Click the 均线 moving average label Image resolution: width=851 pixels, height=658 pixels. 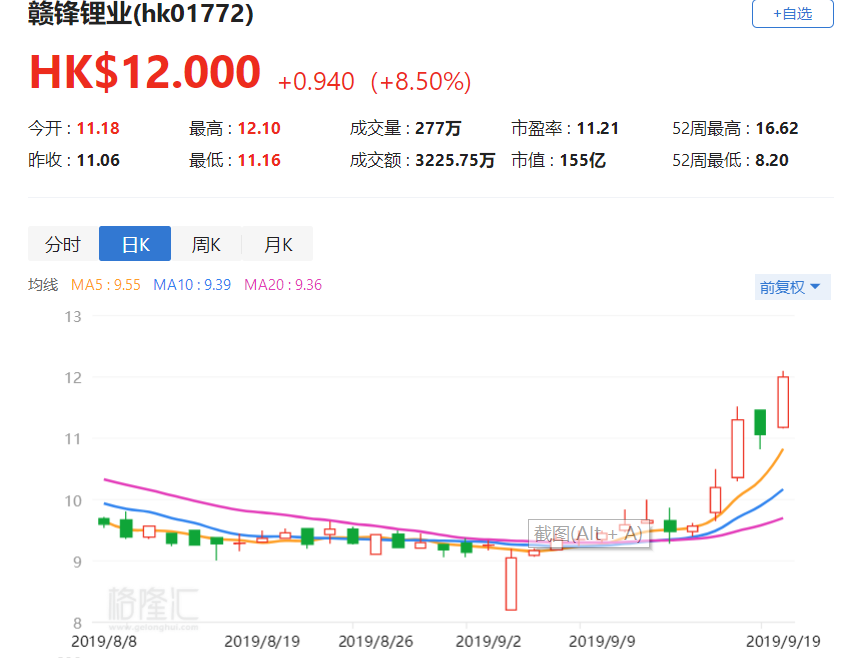coord(43,284)
